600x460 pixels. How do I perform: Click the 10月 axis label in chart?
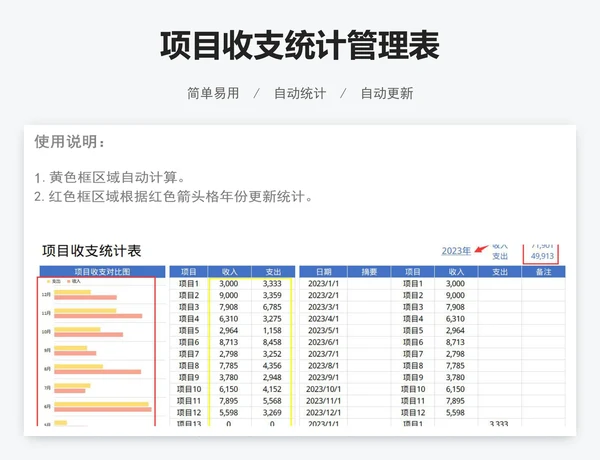click(x=46, y=332)
